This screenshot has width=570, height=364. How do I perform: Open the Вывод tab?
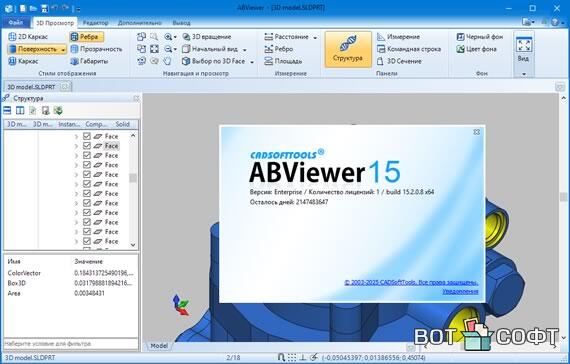[x=181, y=23]
